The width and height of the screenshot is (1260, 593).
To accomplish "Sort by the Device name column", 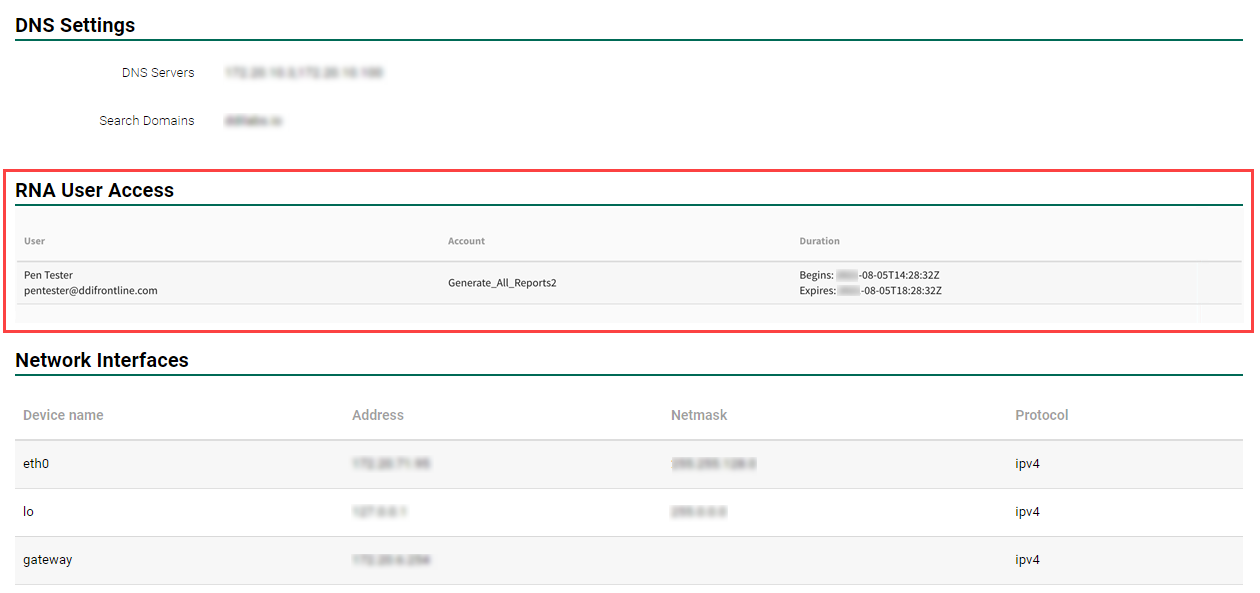I will [x=63, y=415].
